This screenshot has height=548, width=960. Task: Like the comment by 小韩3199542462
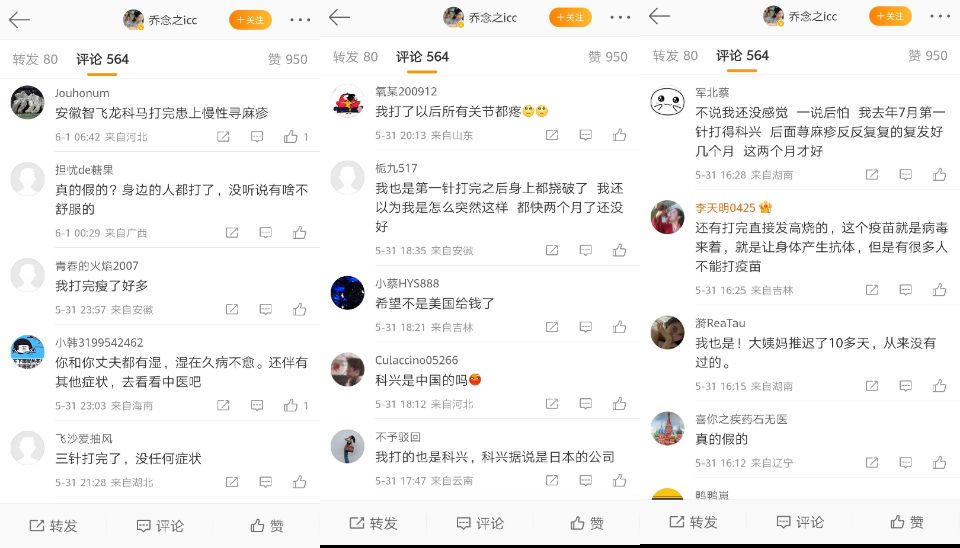(291, 405)
